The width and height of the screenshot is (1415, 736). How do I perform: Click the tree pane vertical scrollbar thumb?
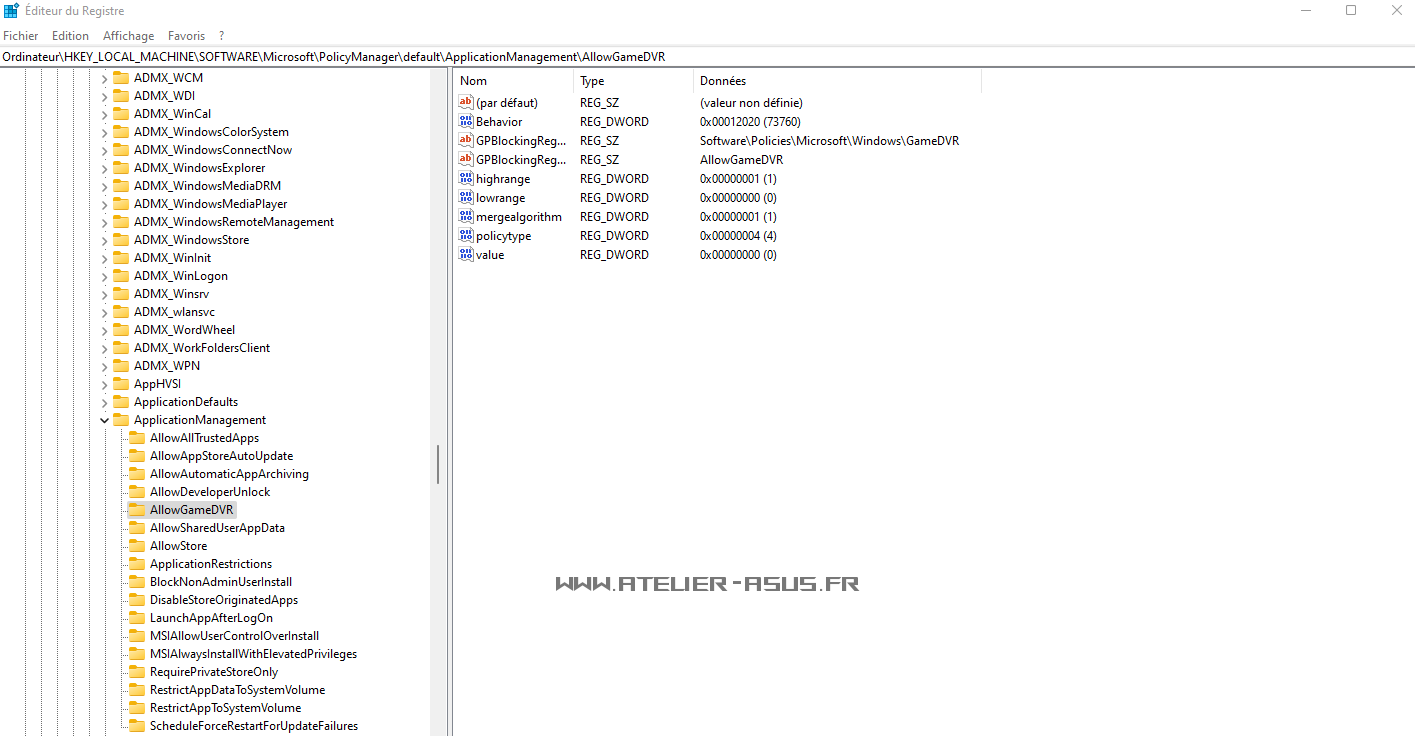coord(438,465)
